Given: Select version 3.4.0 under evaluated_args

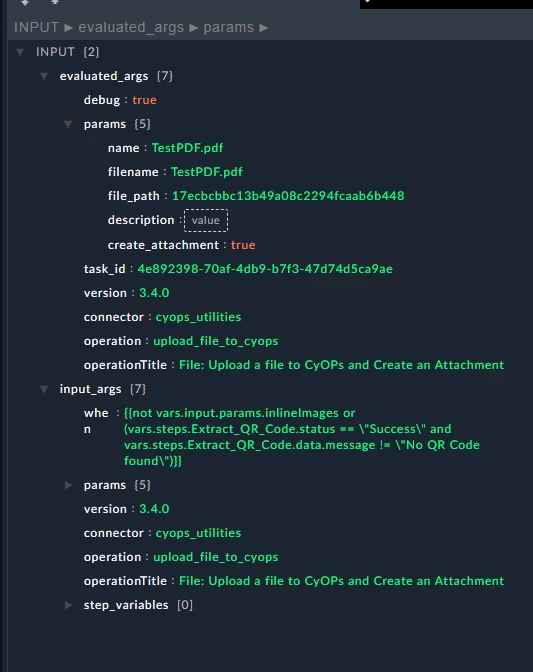Looking at the screenshot, I should pyautogui.click(x=154, y=293).
